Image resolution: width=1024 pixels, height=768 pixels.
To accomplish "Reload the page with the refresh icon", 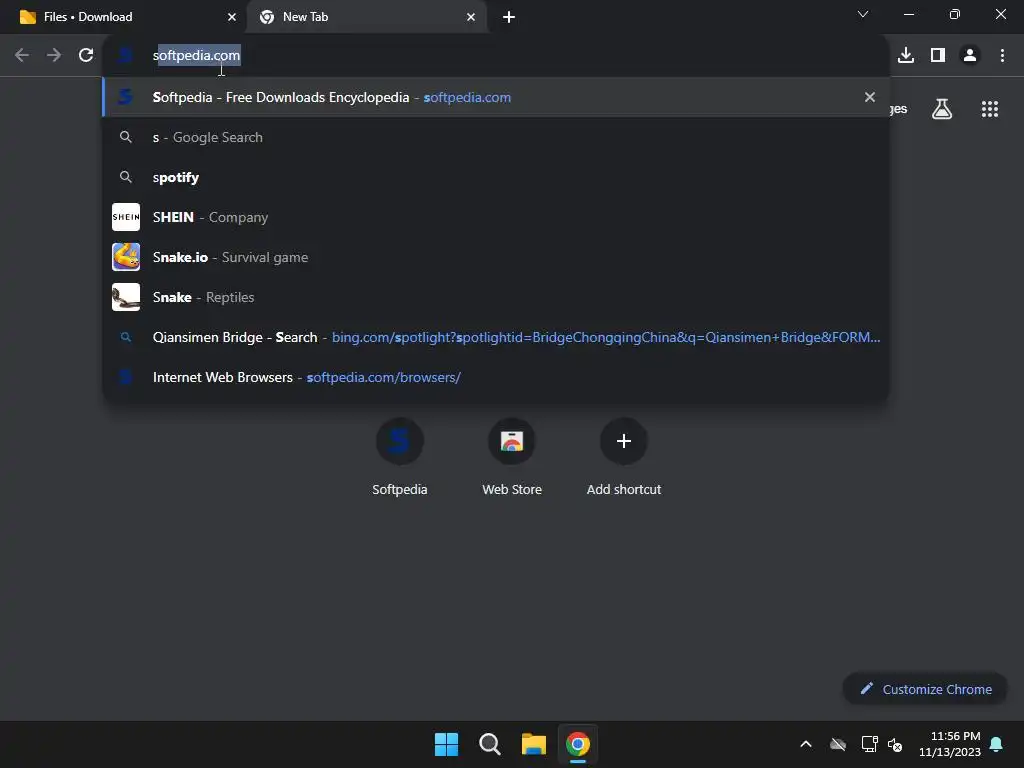I will click(x=86, y=55).
